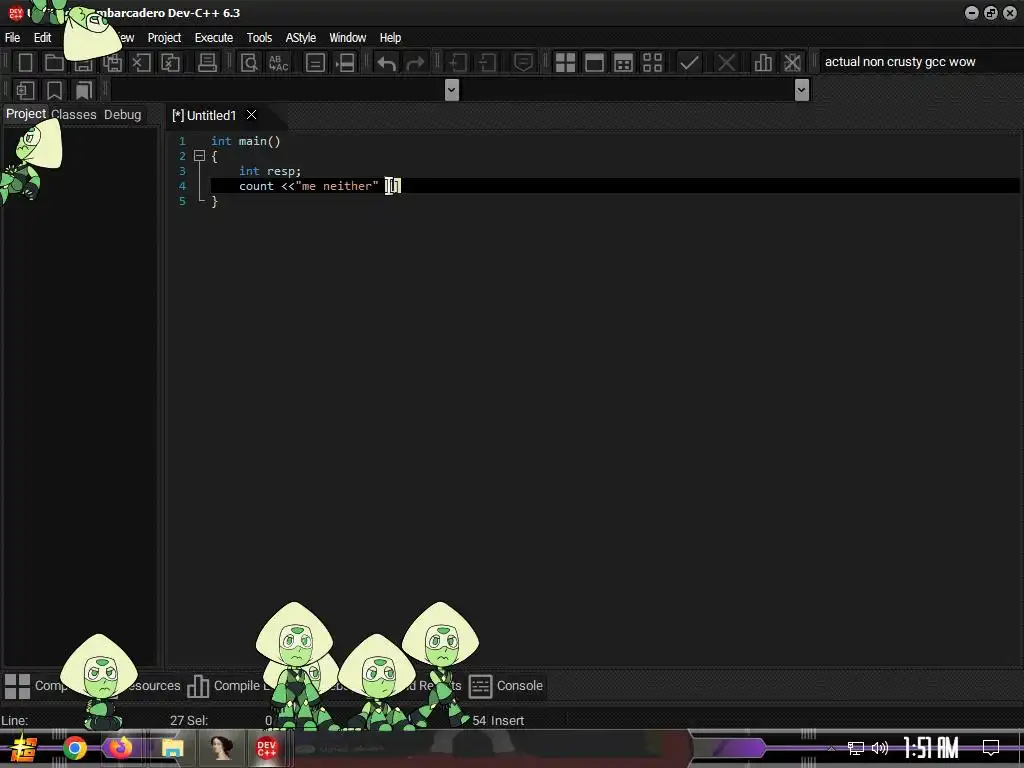Screen dimensions: 1024x768
Task: Start debugging with the checkmark icon
Action: click(x=689, y=63)
